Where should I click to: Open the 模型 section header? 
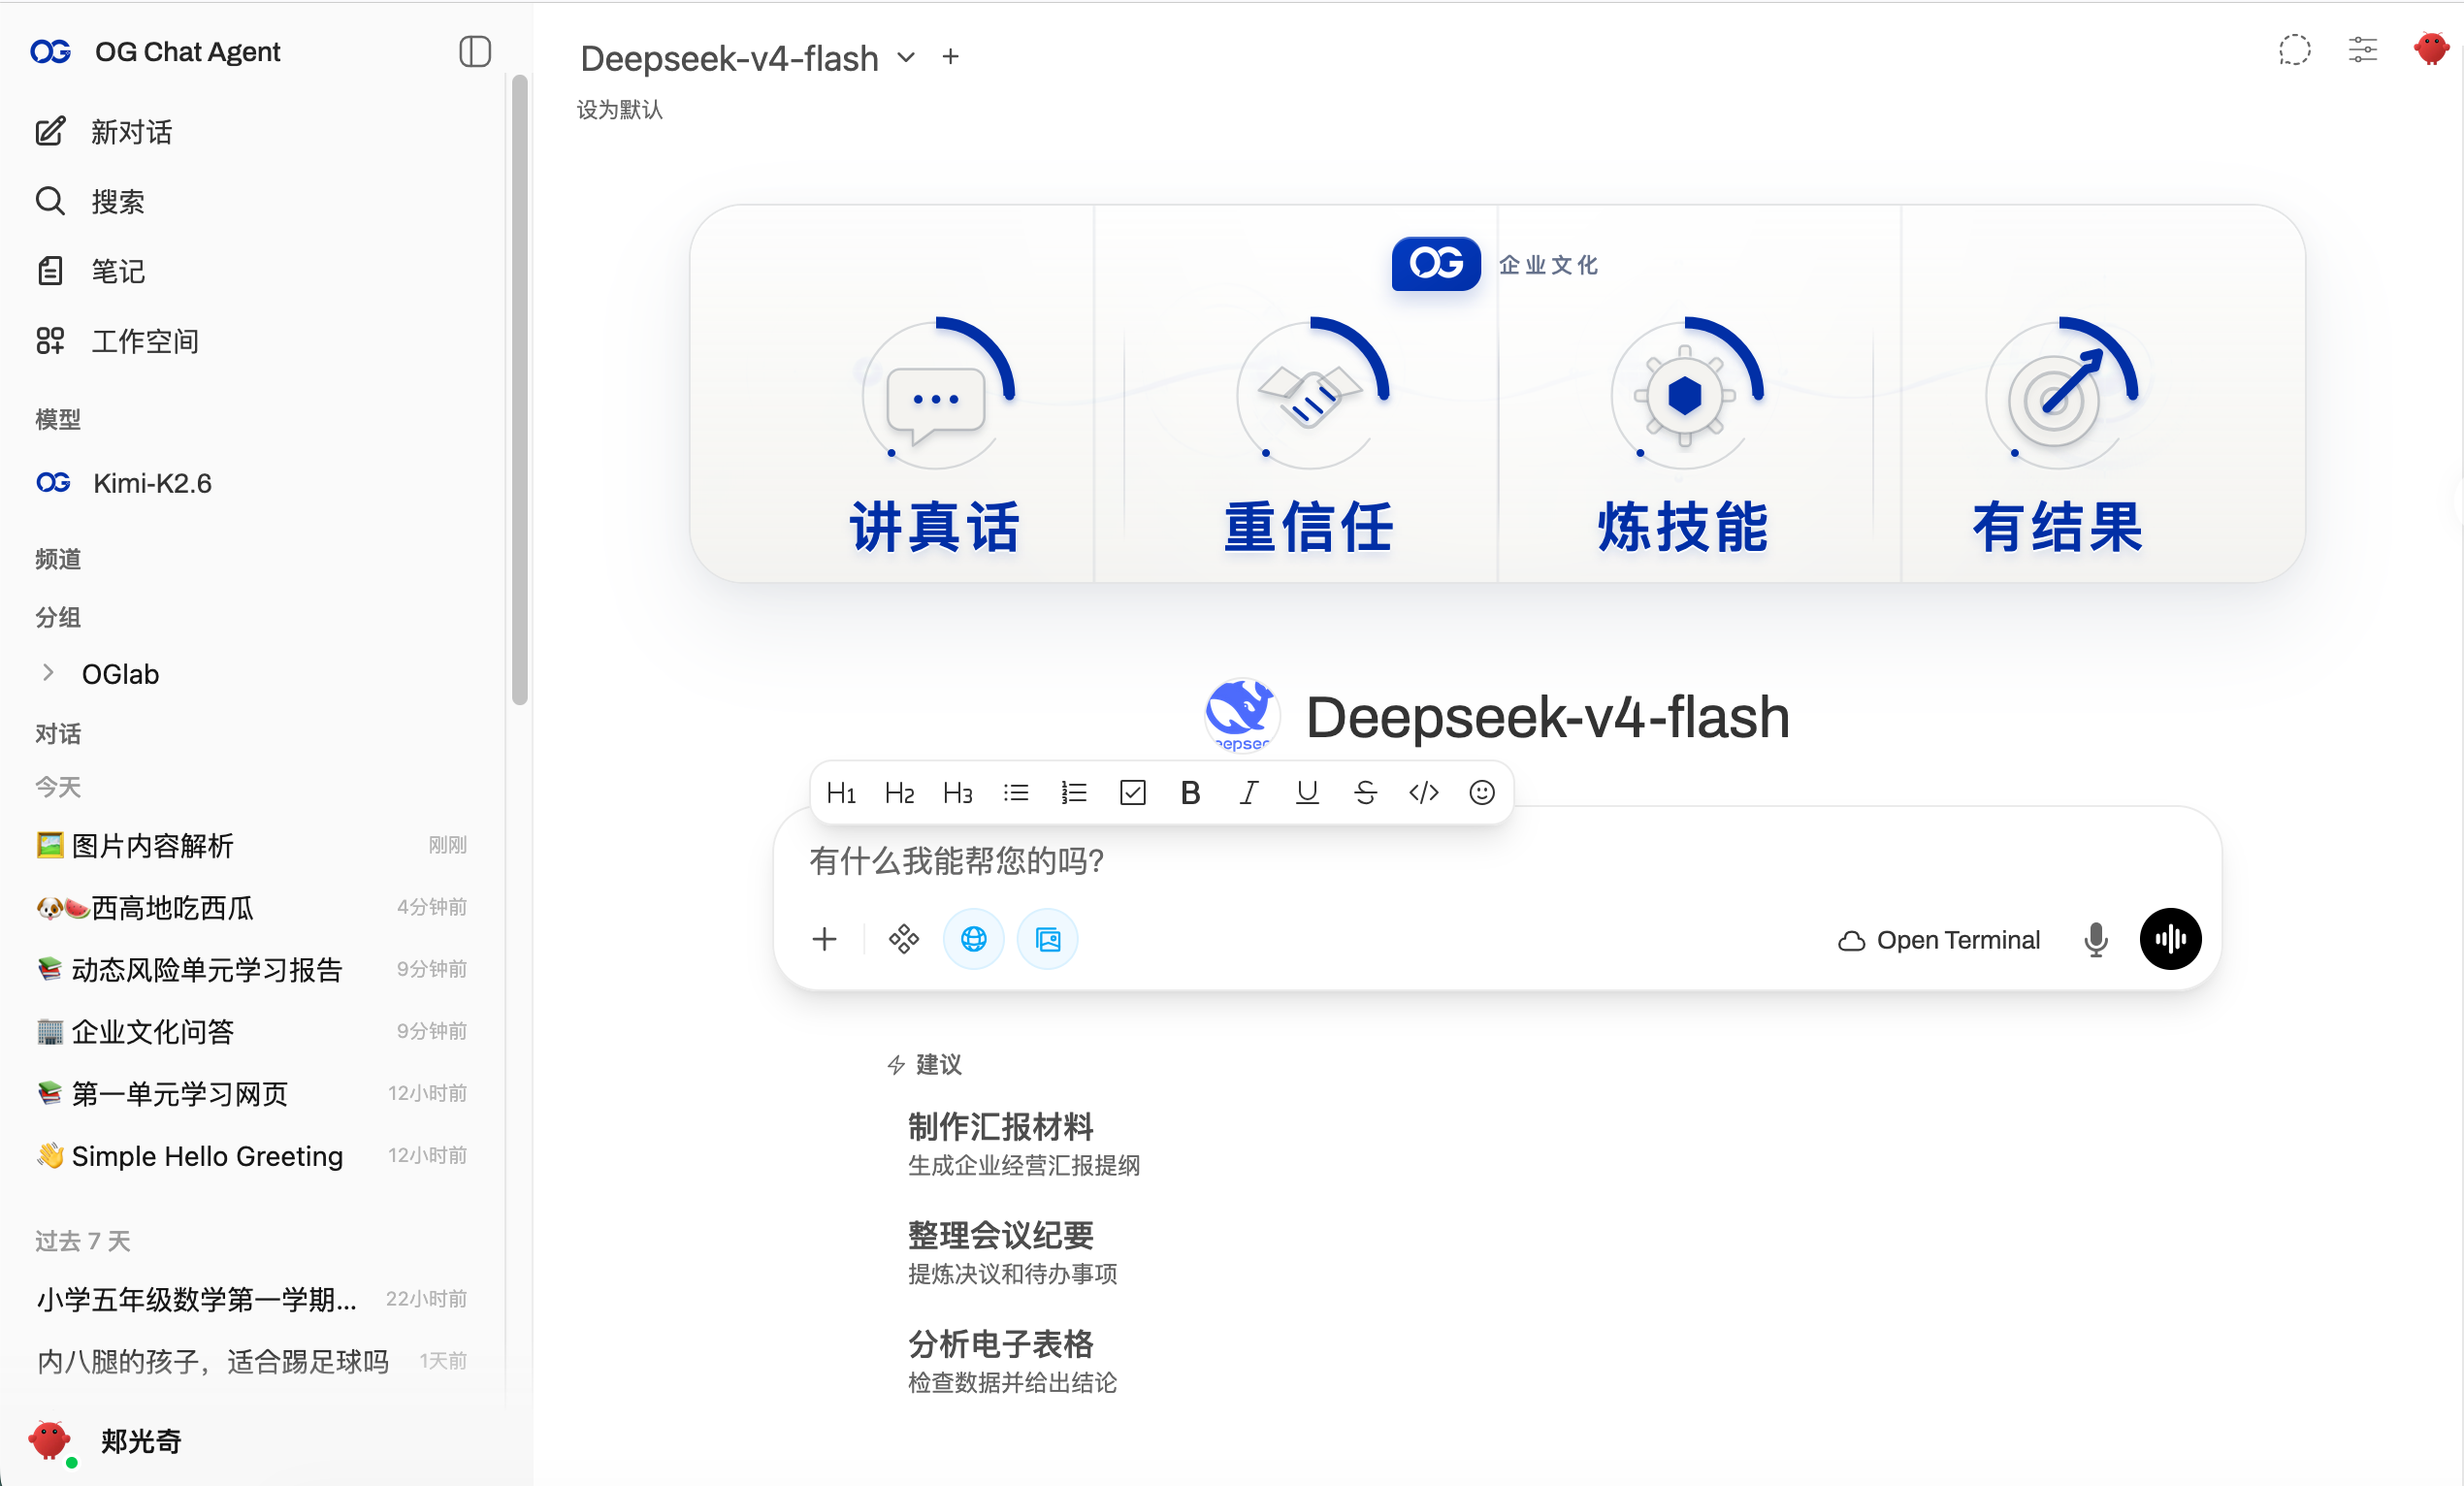[58, 419]
